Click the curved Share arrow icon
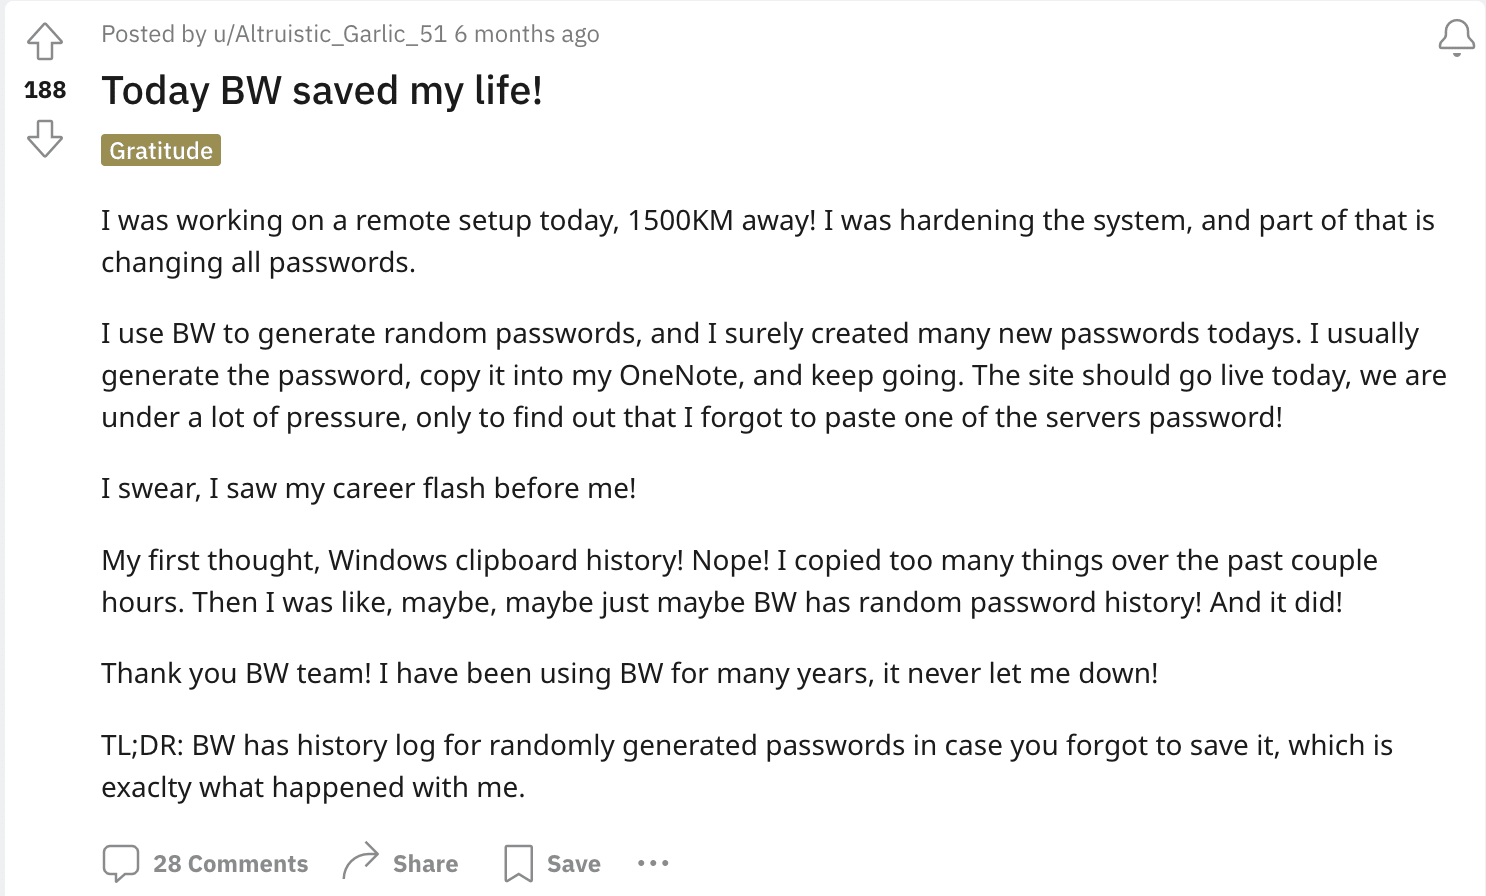Screen dimensions: 1486x896 click(x=360, y=859)
